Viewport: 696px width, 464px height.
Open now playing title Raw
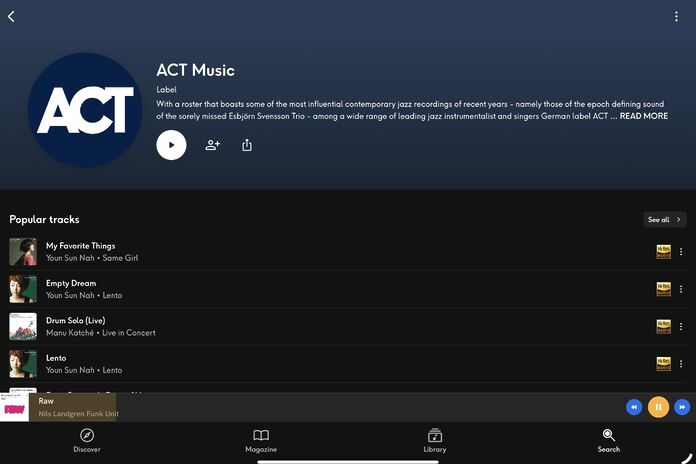(46, 401)
